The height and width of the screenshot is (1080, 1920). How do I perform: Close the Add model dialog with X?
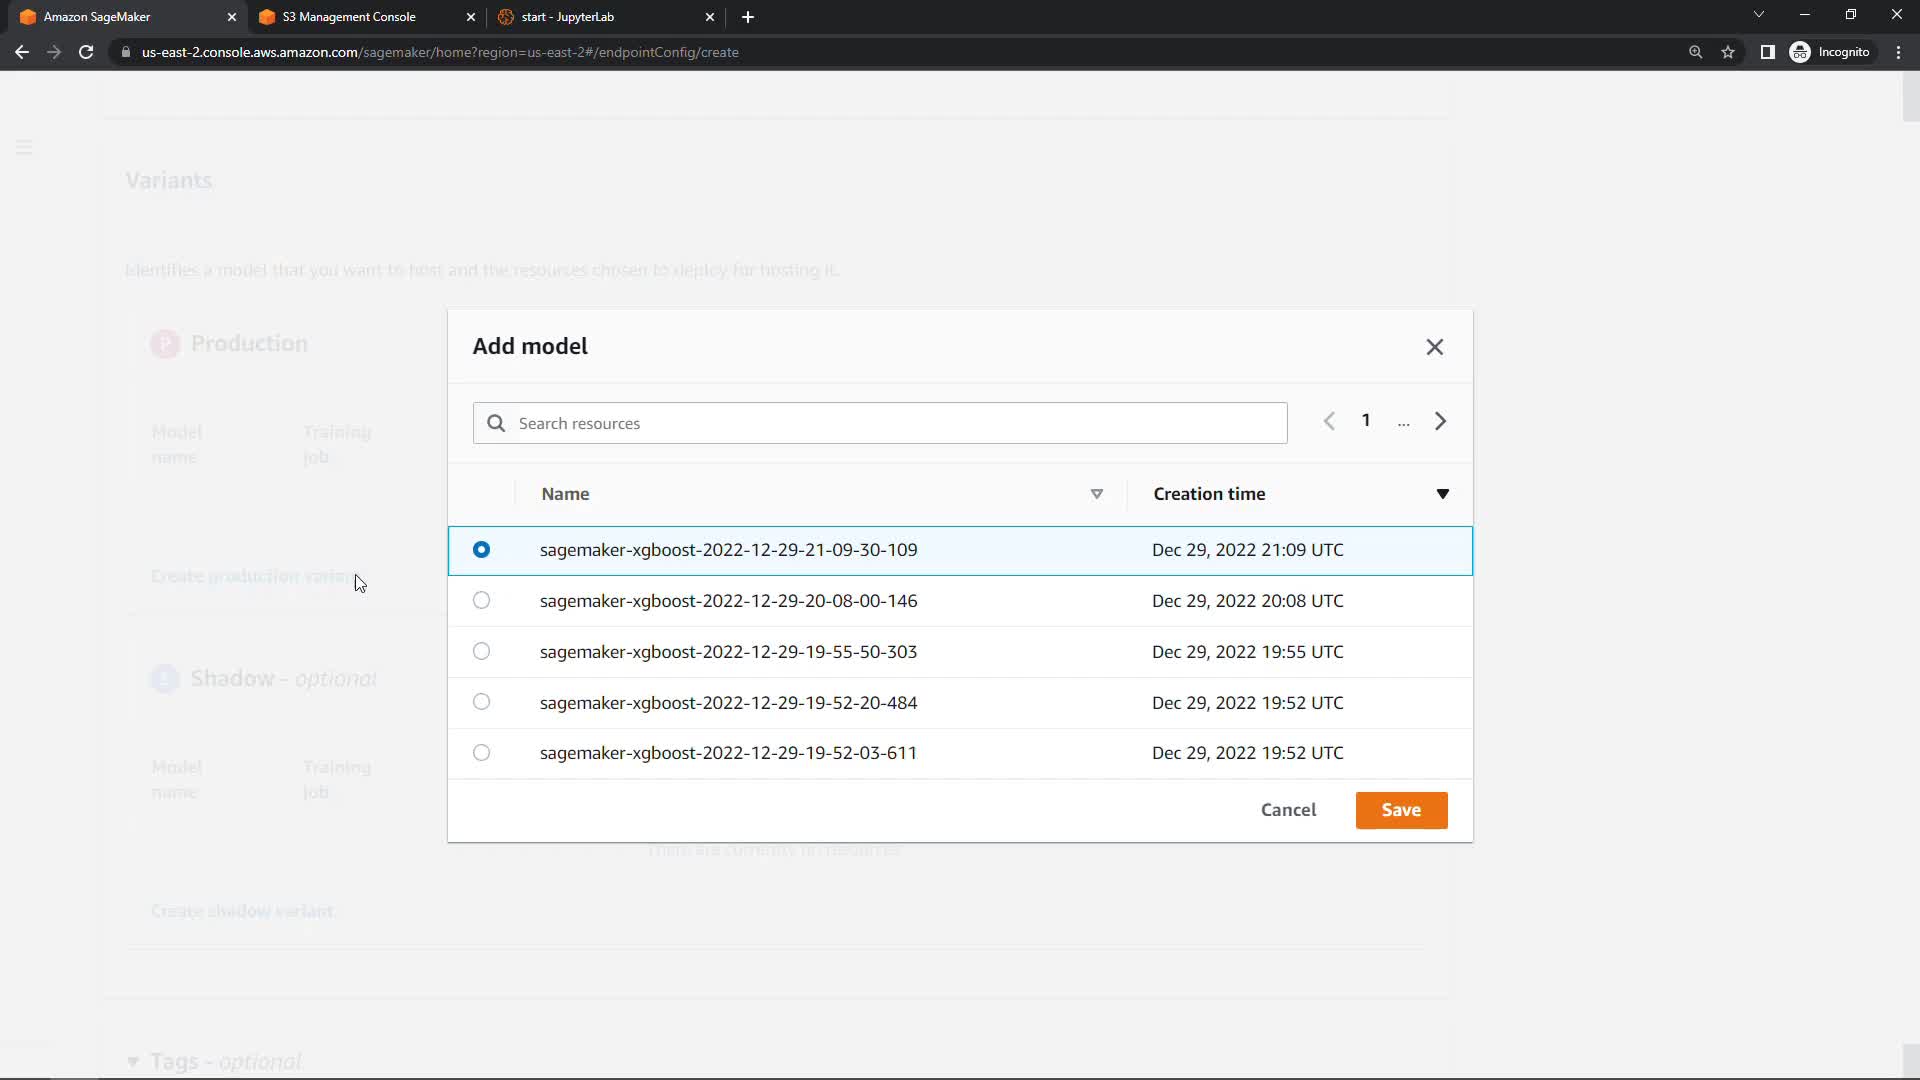(x=1434, y=347)
